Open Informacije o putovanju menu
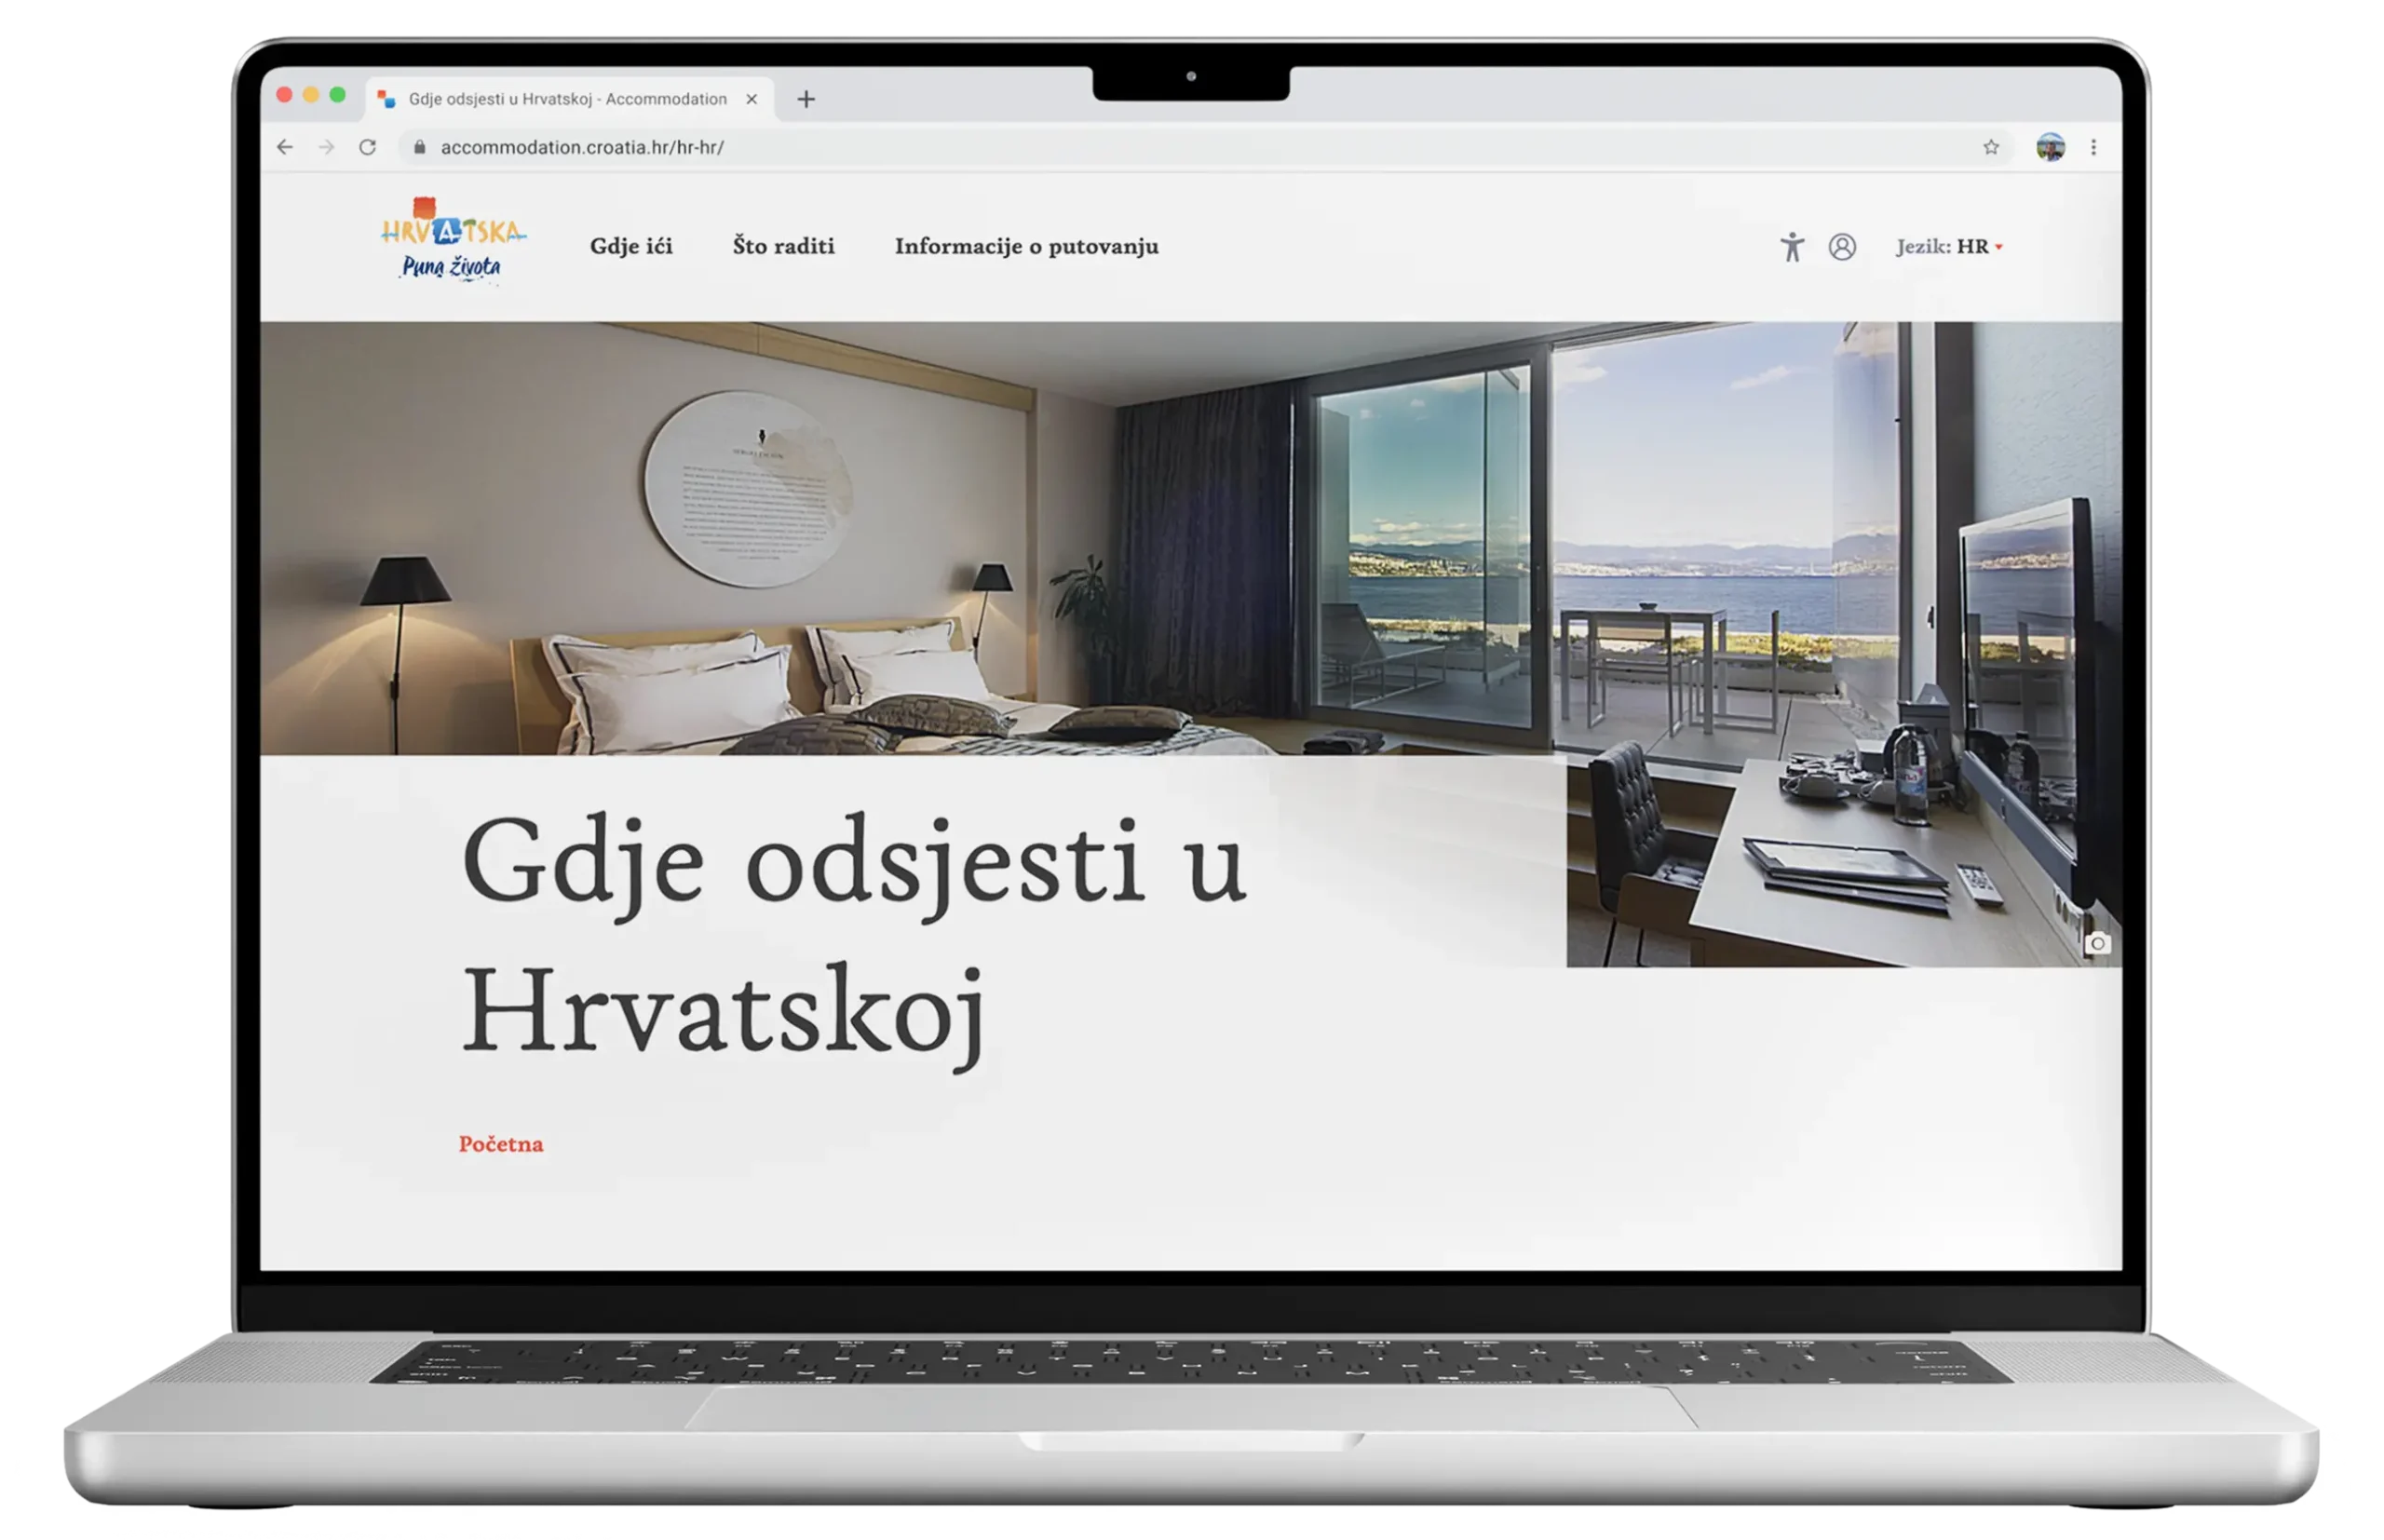The image size is (2384, 1540). [x=1026, y=246]
